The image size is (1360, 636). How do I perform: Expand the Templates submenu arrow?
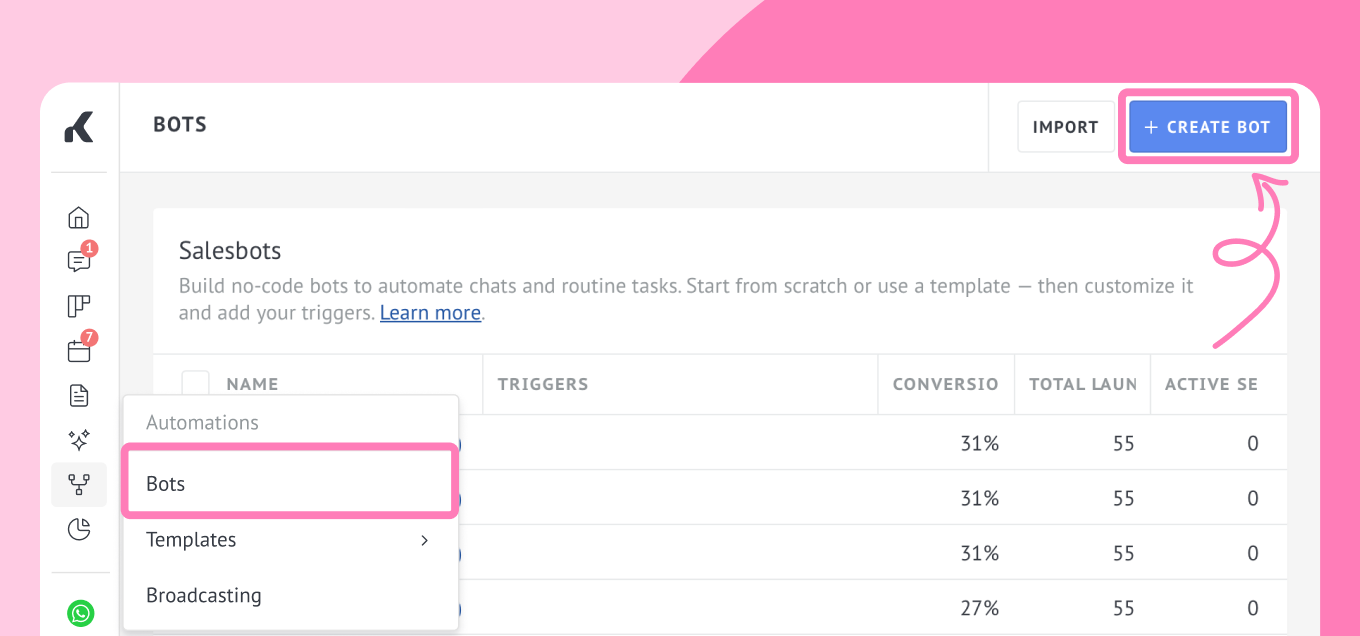click(x=424, y=540)
